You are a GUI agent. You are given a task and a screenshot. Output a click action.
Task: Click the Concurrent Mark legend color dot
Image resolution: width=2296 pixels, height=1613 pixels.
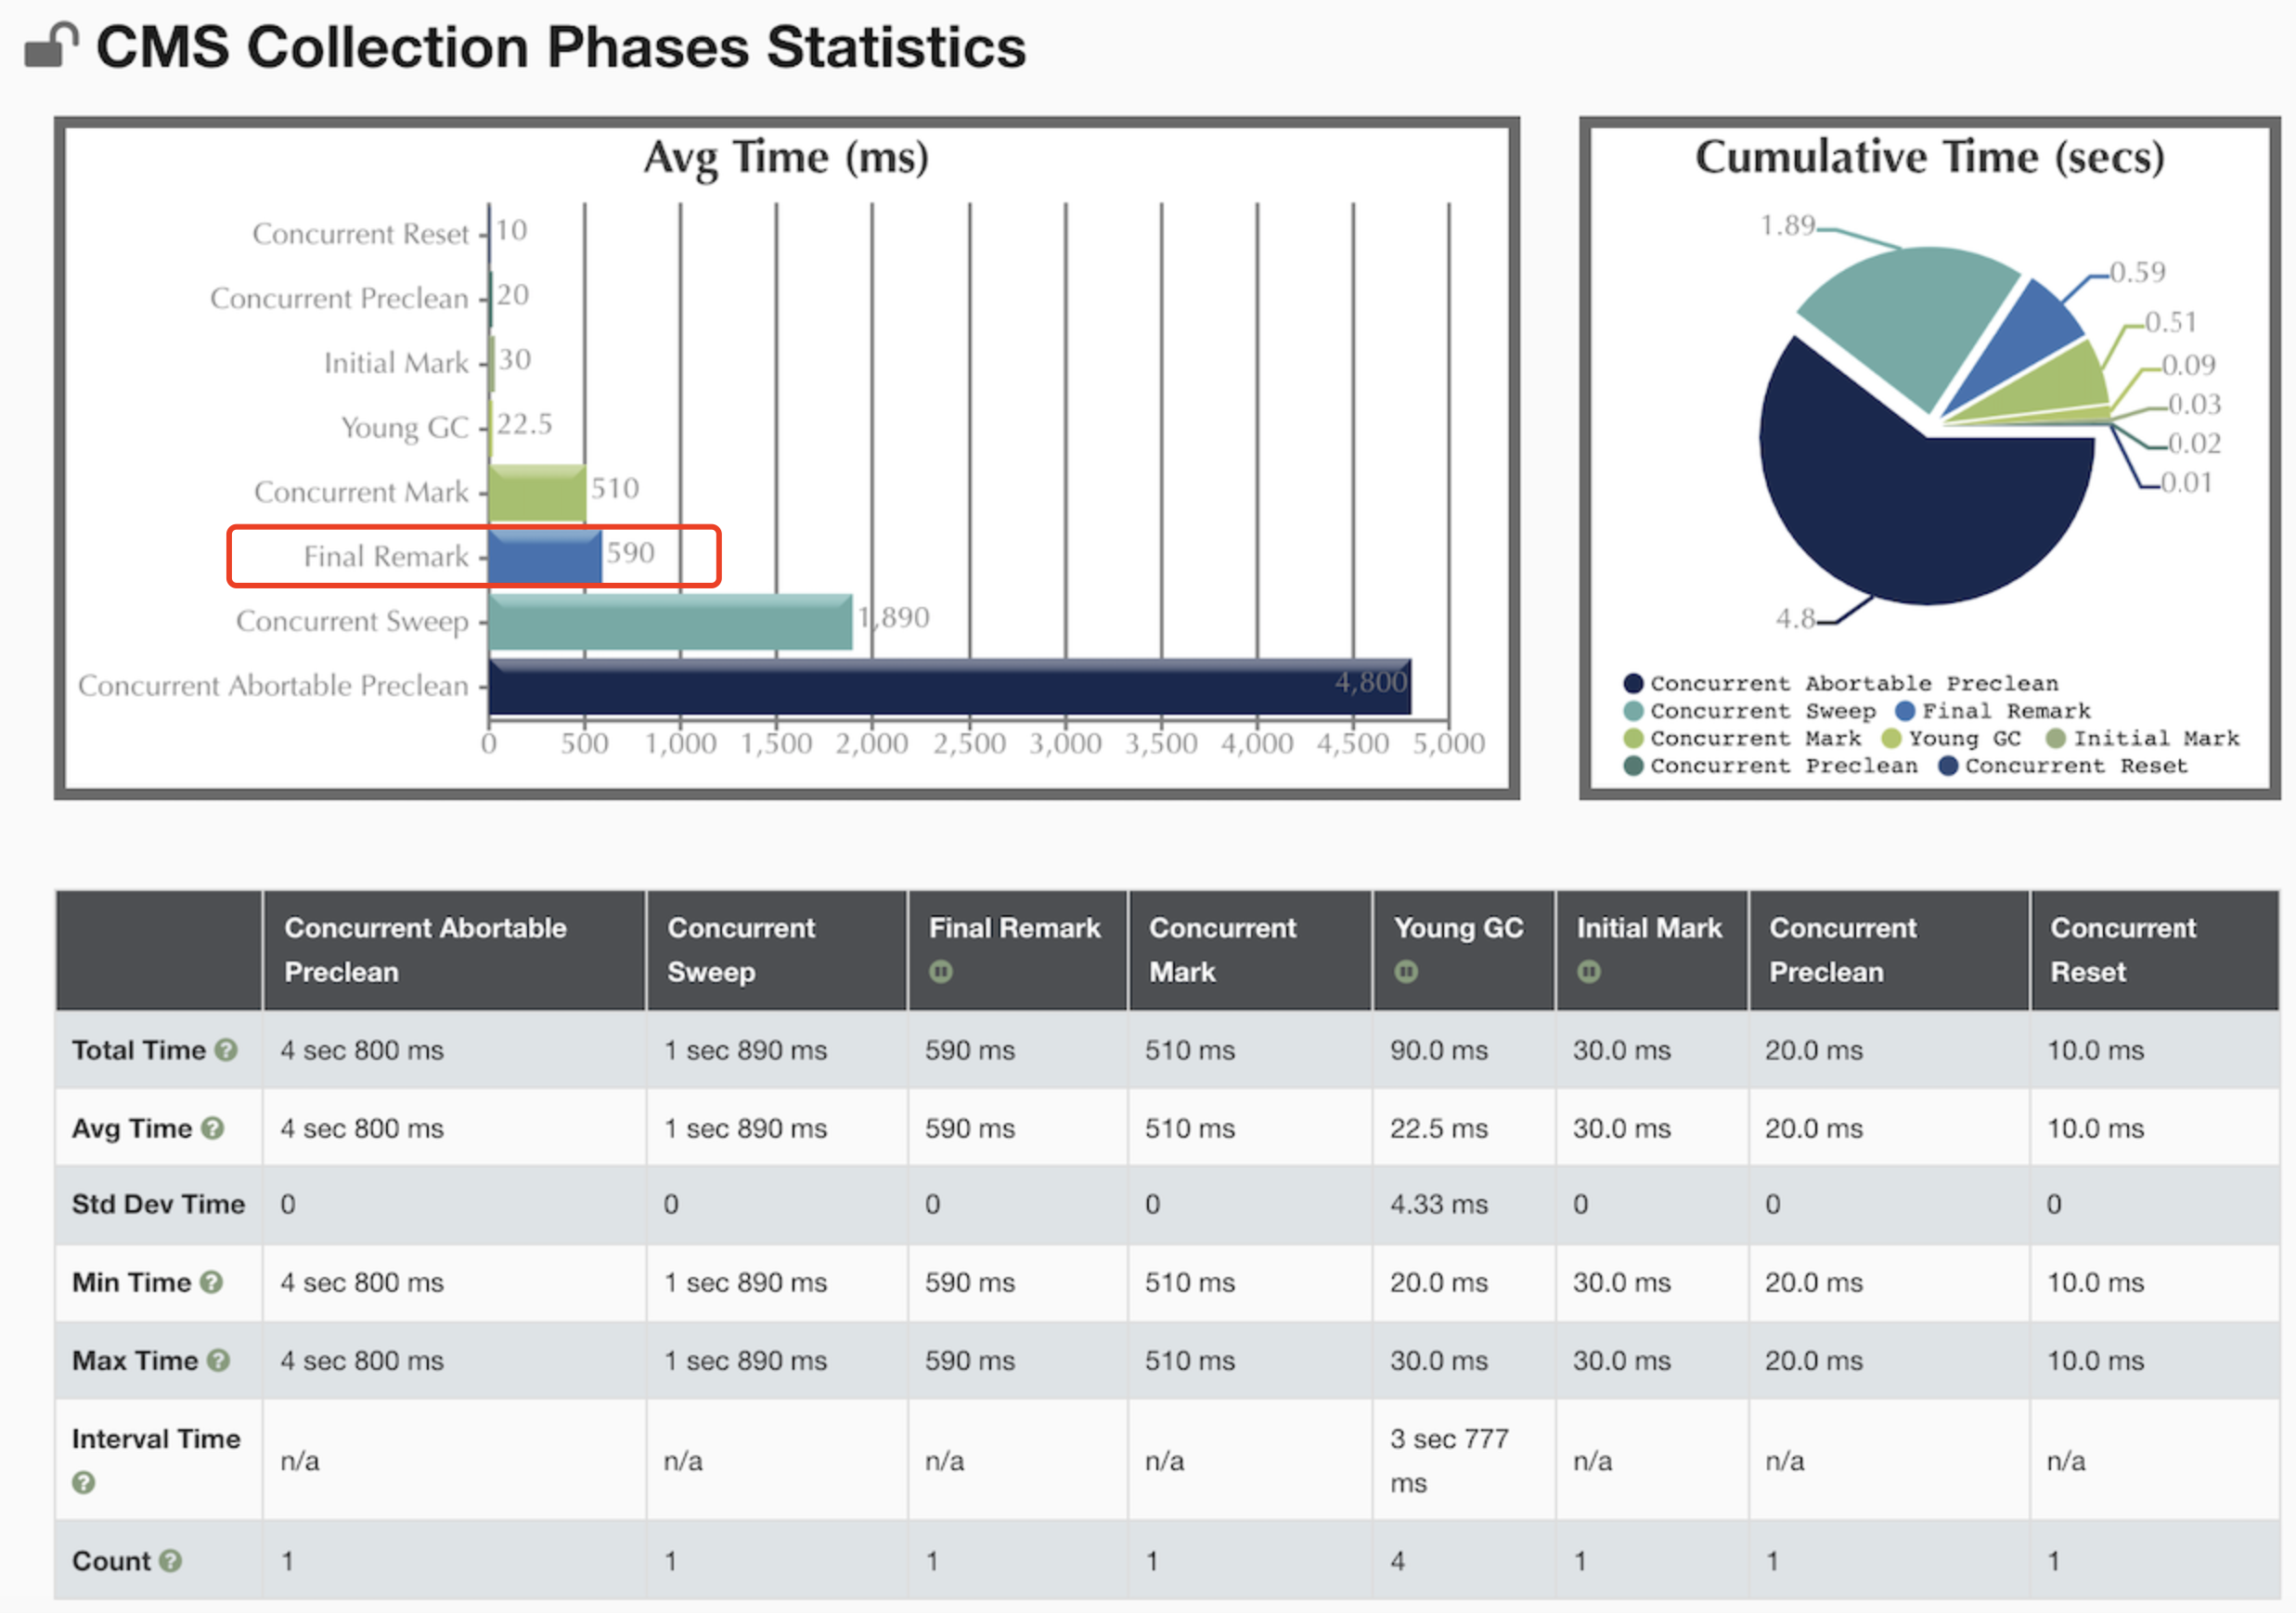(x=1634, y=738)
